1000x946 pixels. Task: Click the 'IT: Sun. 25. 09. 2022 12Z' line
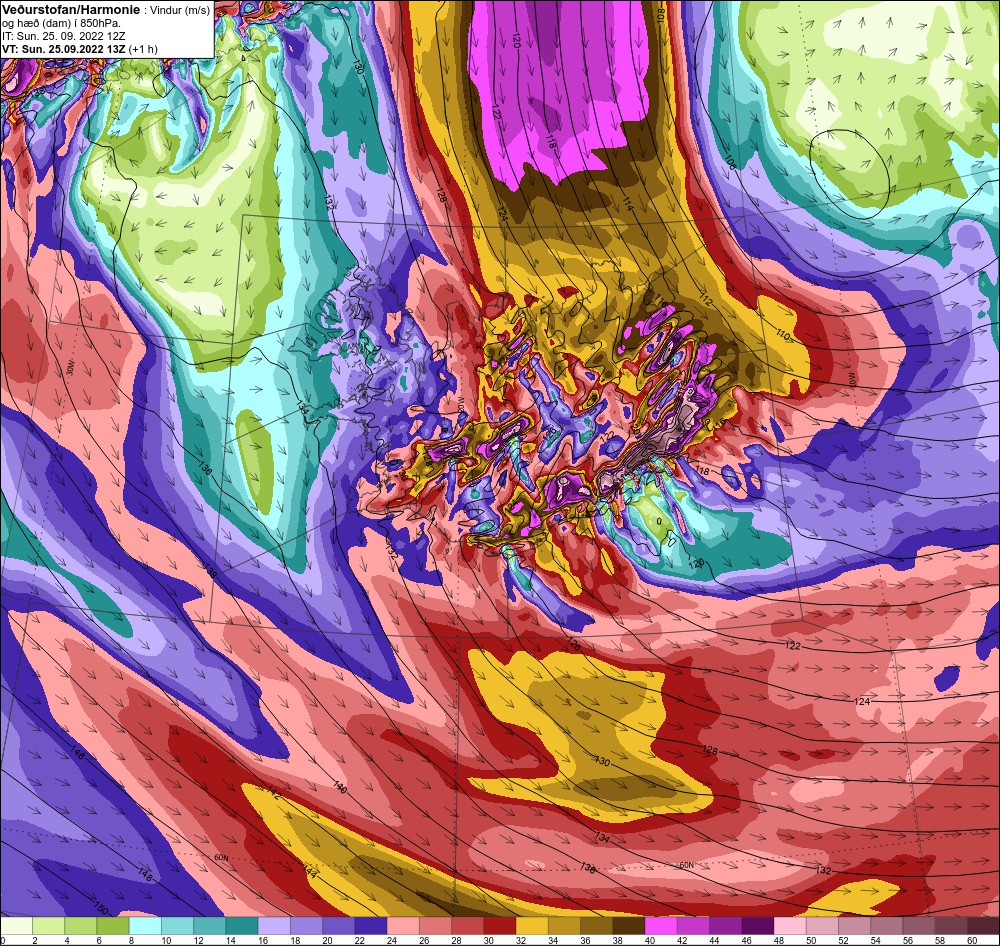click(66, 36)
